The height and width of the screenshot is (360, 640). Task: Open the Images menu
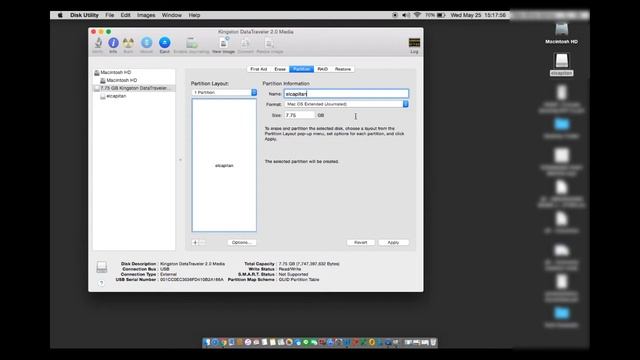pos(146,15)
